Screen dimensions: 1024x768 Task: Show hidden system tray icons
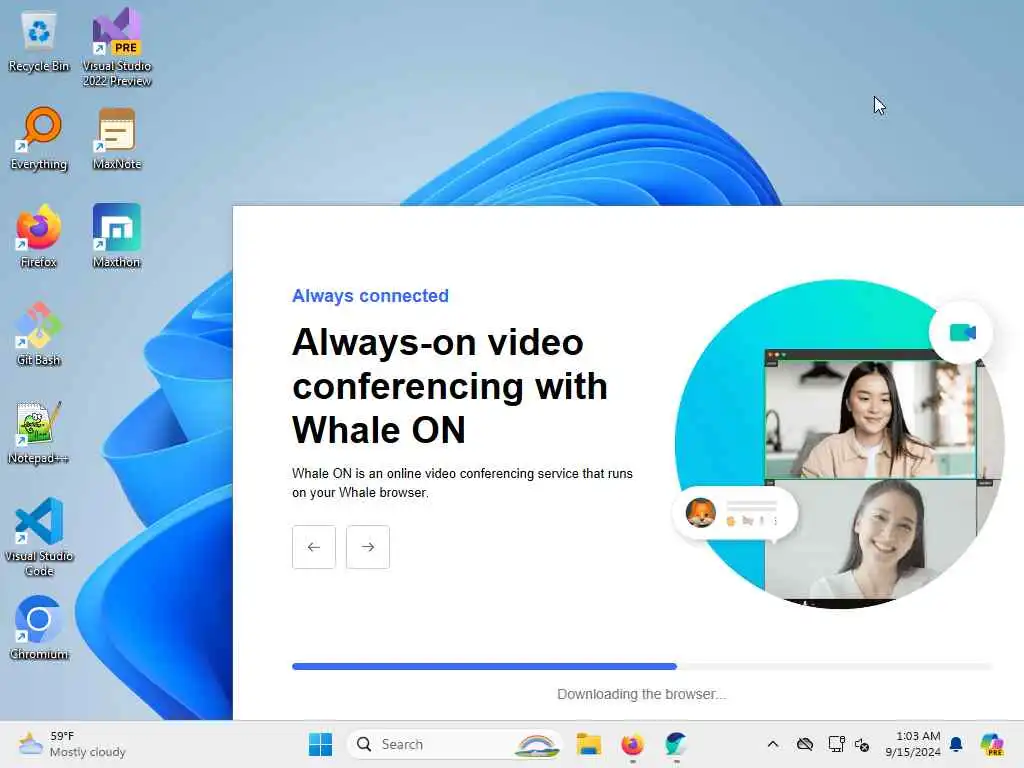coord(773,744)
